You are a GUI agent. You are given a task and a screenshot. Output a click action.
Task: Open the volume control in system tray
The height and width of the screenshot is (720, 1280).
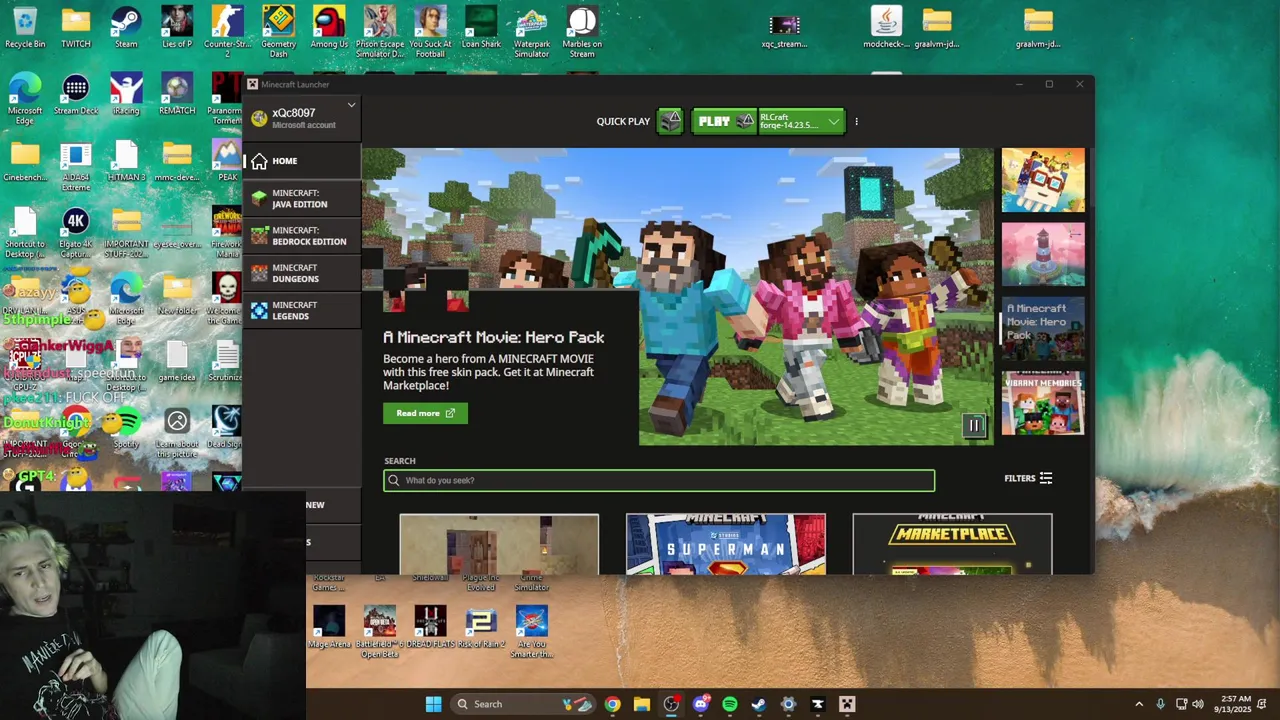click(1198, 704)
